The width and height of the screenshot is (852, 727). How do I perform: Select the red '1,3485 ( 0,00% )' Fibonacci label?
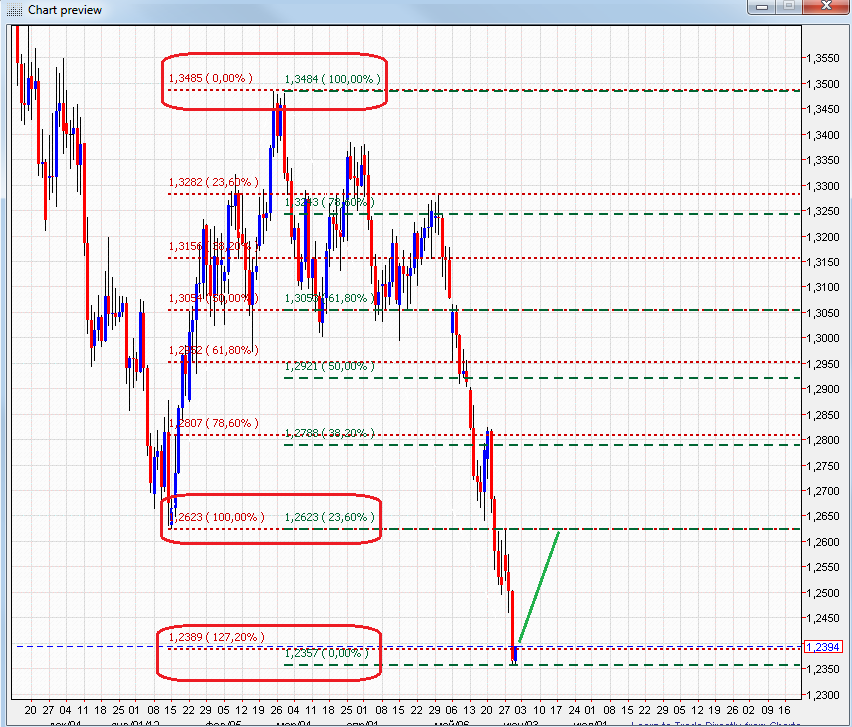210,78
